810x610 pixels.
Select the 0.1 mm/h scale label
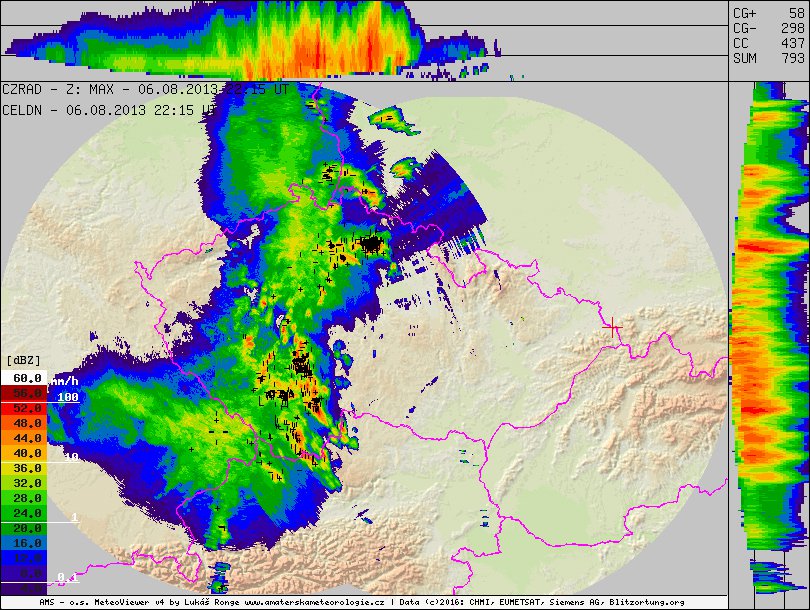click(68, 577)
